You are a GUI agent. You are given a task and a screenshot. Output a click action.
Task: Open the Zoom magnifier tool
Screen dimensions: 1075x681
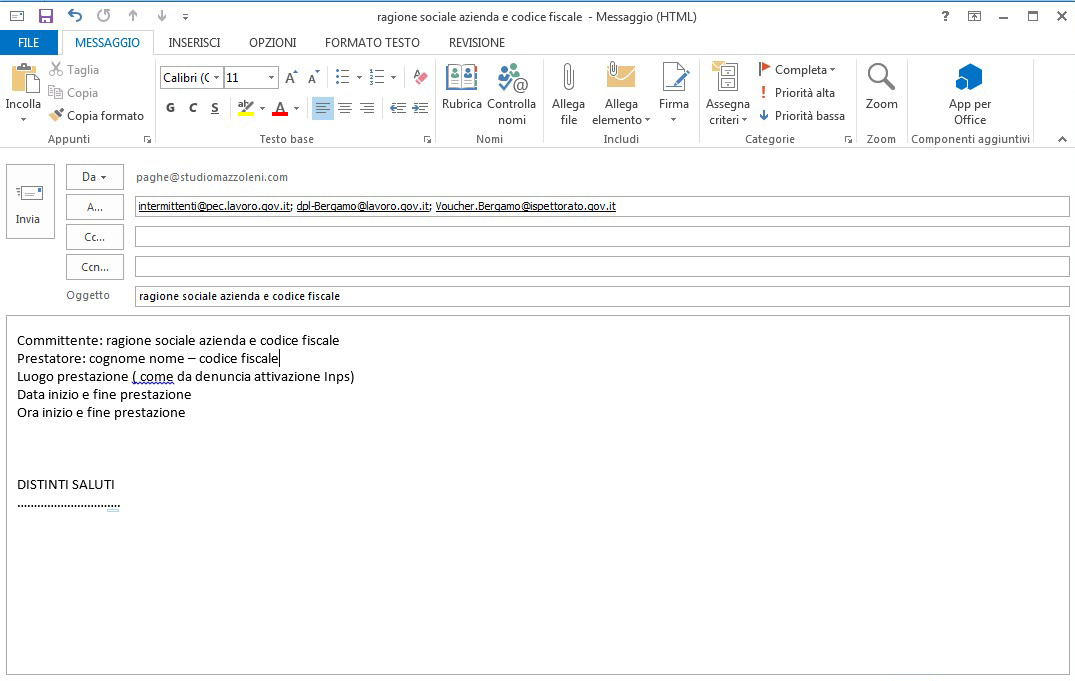(881, 87)
